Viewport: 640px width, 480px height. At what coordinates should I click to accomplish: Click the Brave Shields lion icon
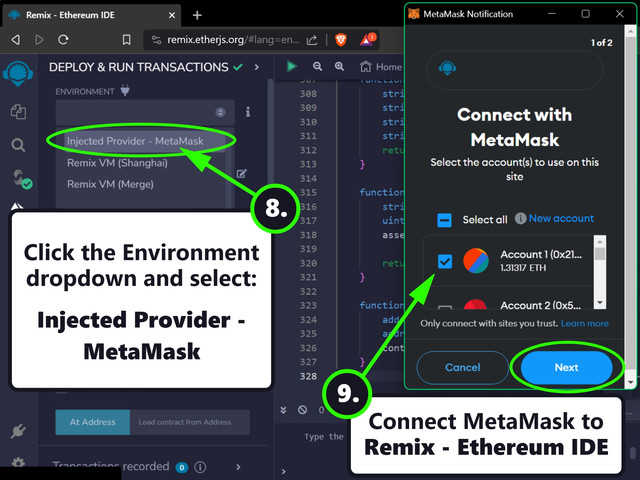[345, 40]
